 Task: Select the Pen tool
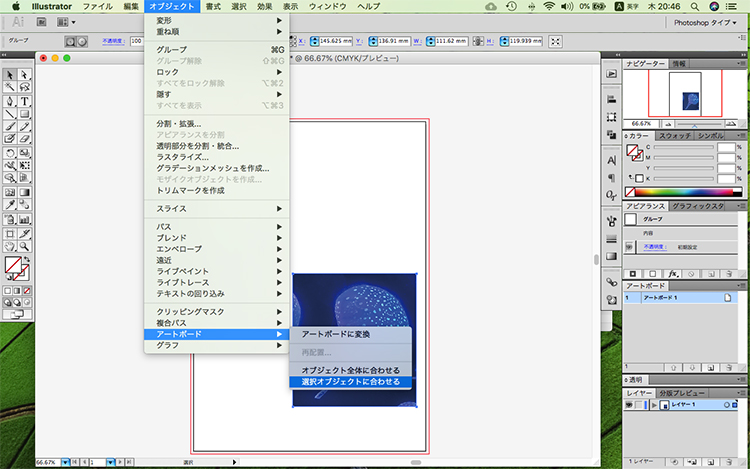point(9,102)
